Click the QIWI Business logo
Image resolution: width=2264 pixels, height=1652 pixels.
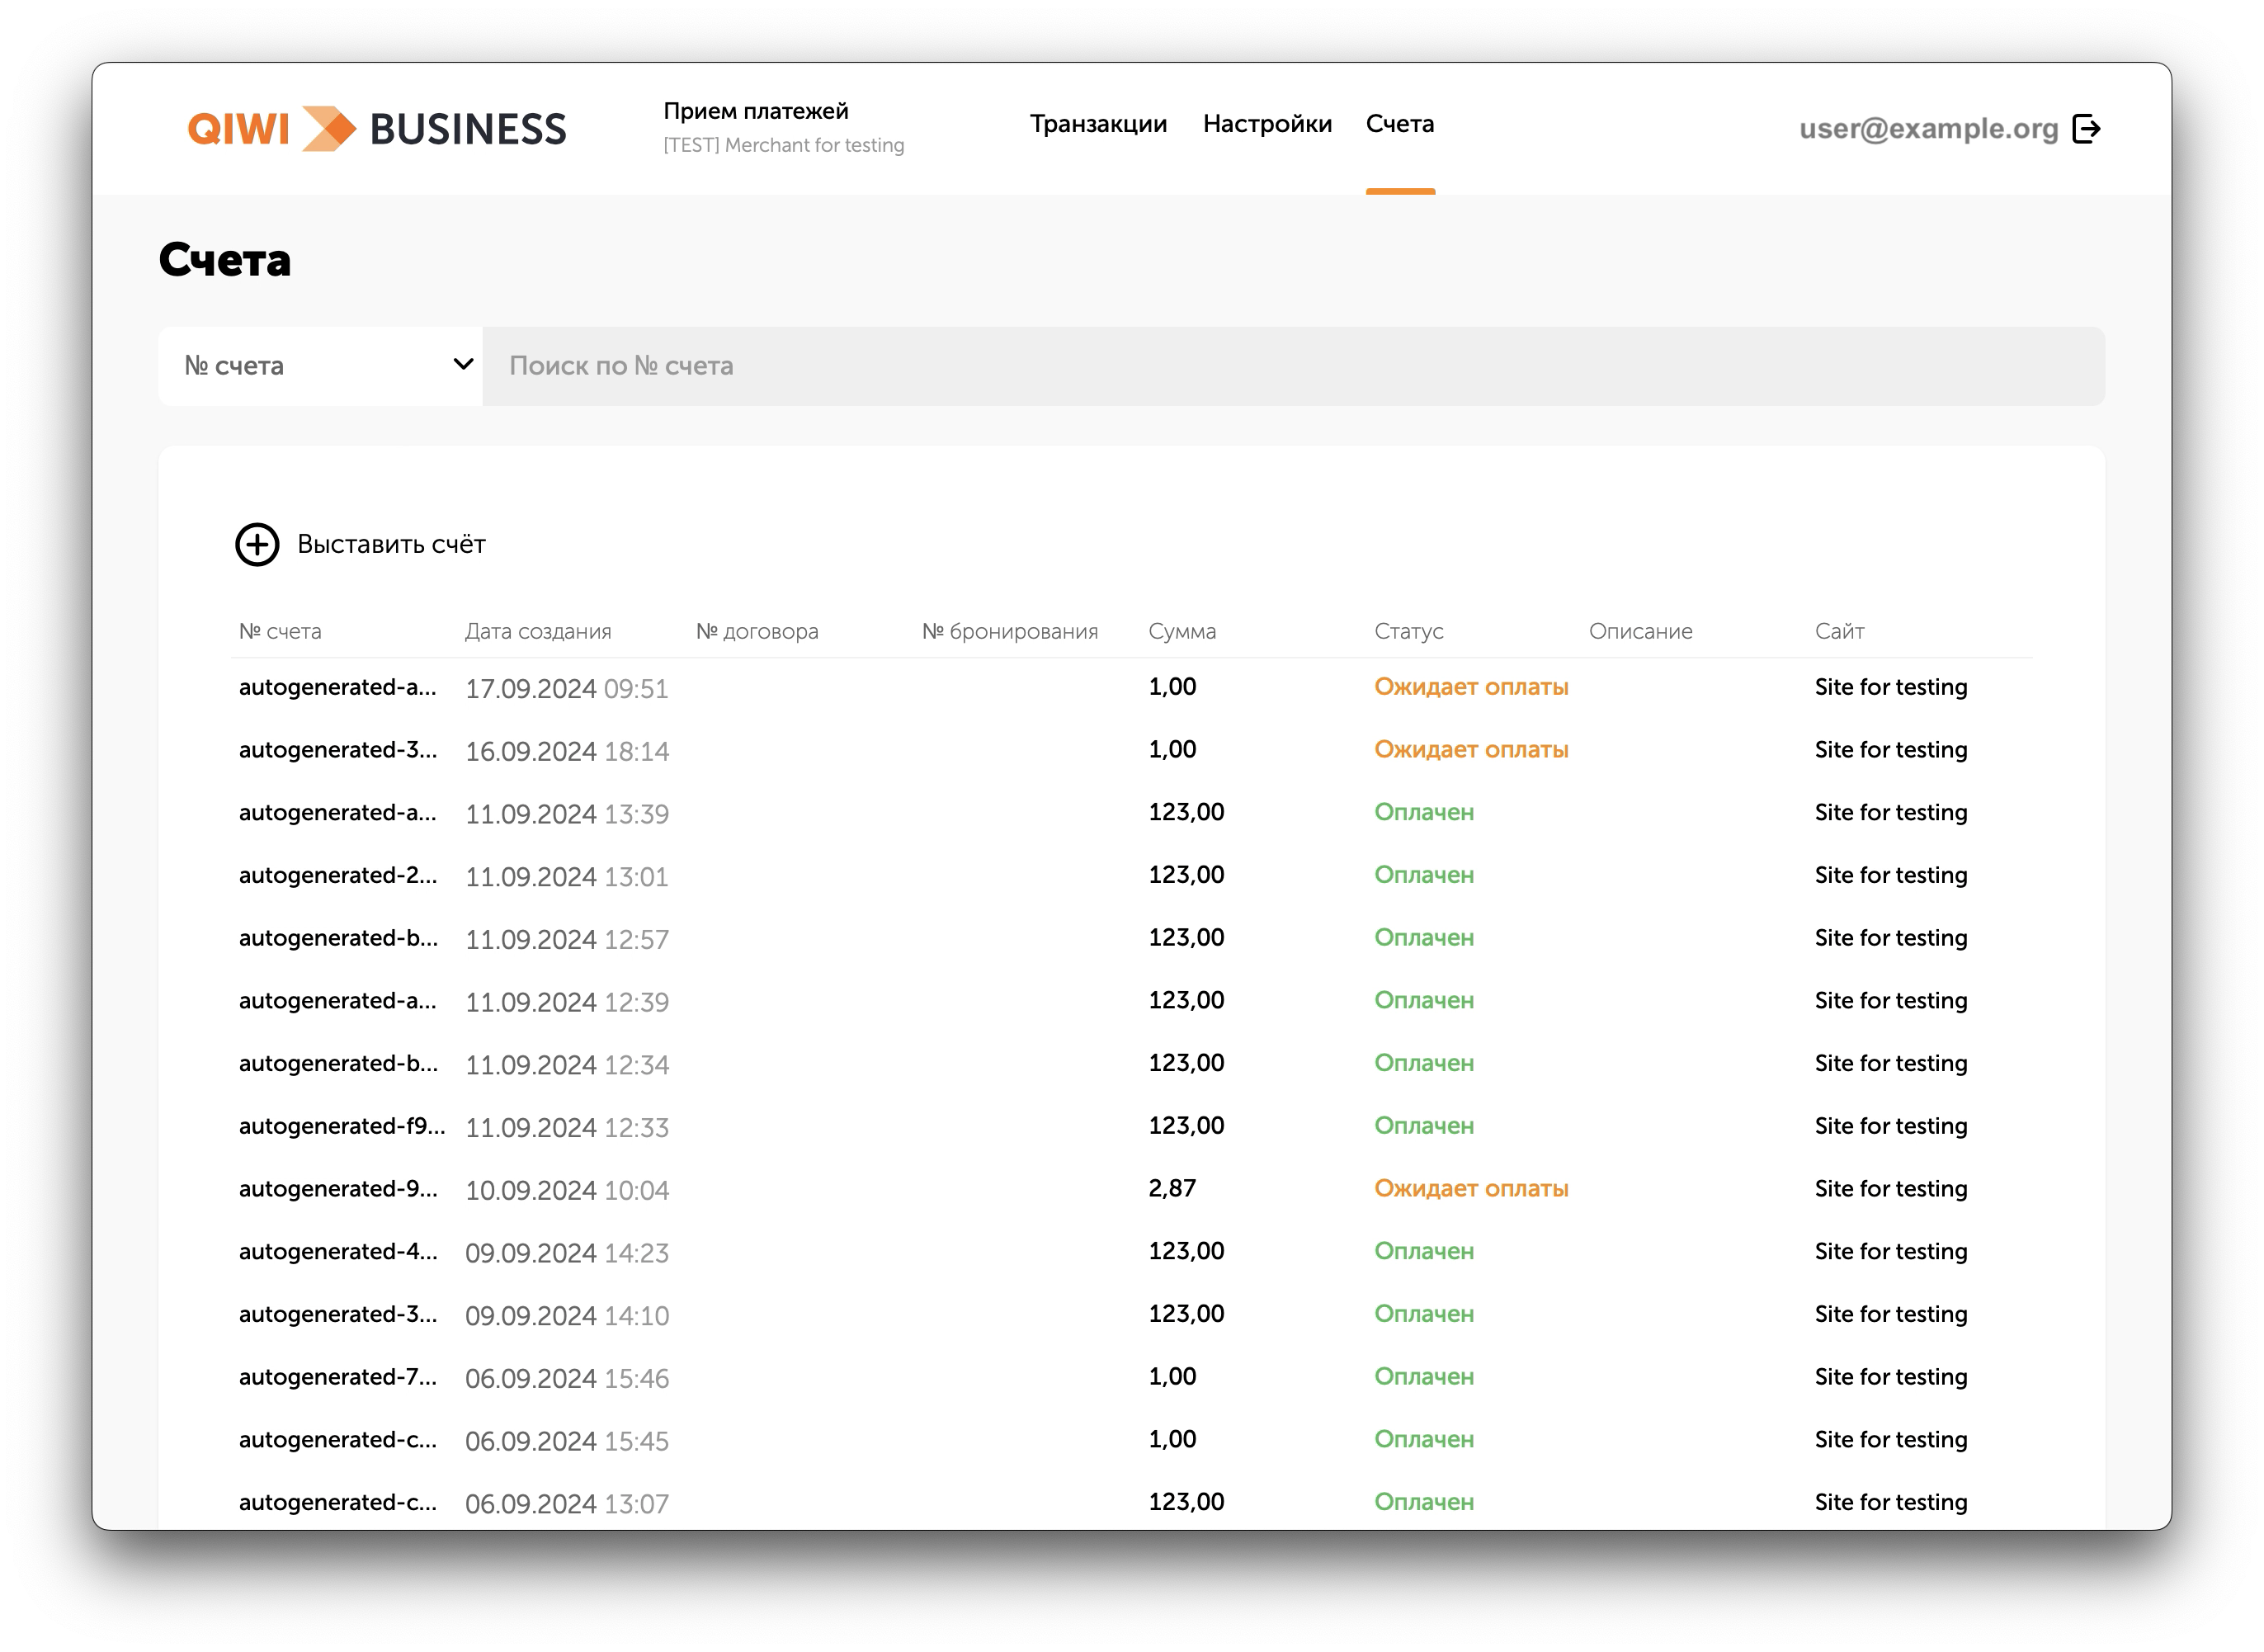[x=377, y=129]
